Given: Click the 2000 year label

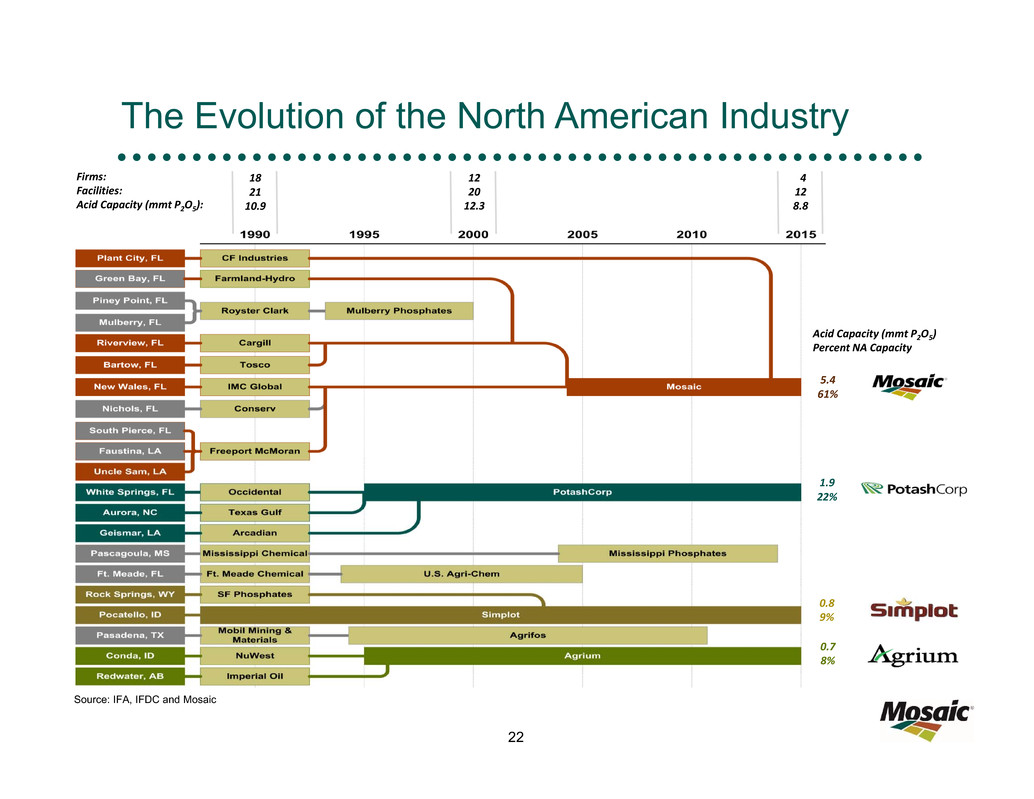Looking at the screenshot, I should tap(473, 234).
